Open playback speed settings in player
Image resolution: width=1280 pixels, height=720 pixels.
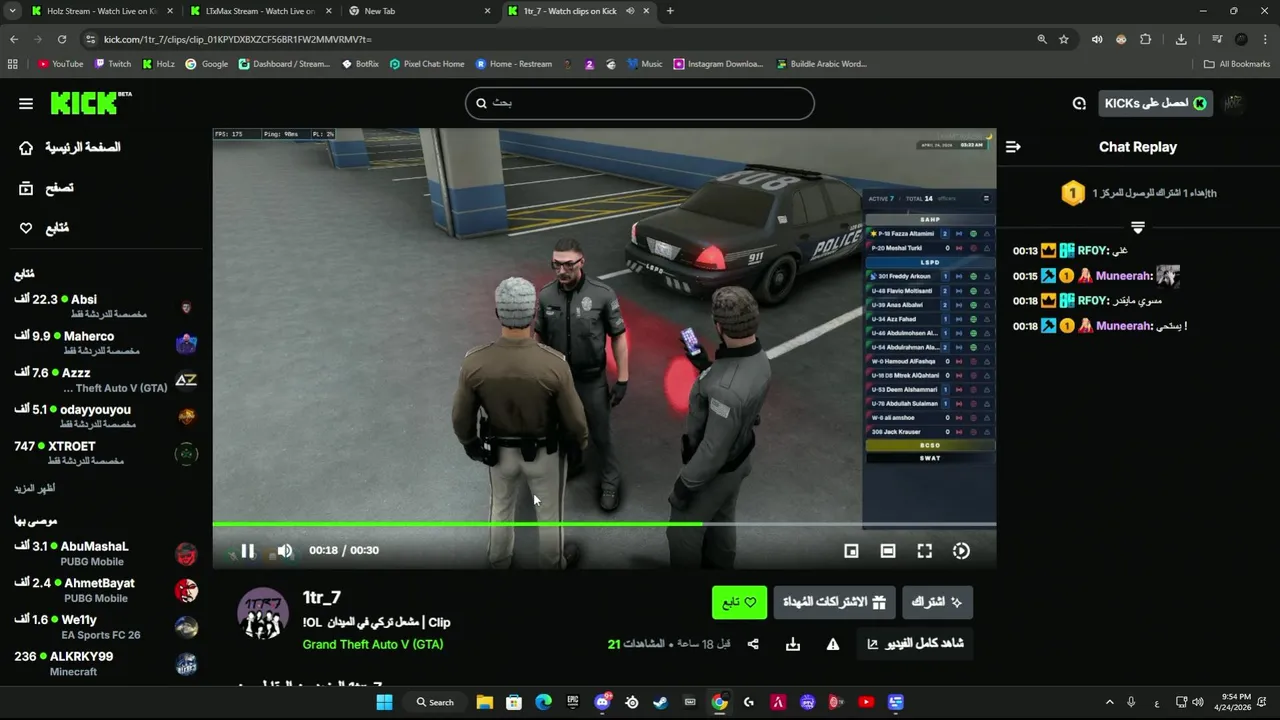pyautogui.click(x=961, y=551)
